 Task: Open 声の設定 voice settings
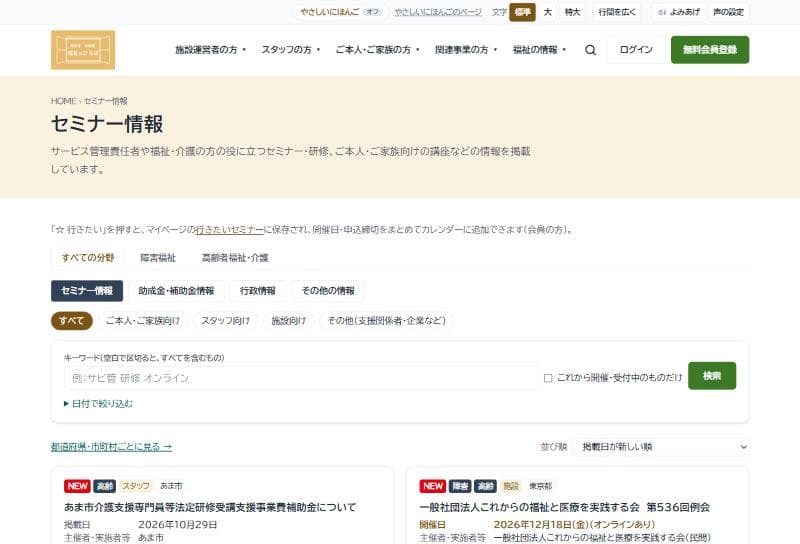coord(728,12)
